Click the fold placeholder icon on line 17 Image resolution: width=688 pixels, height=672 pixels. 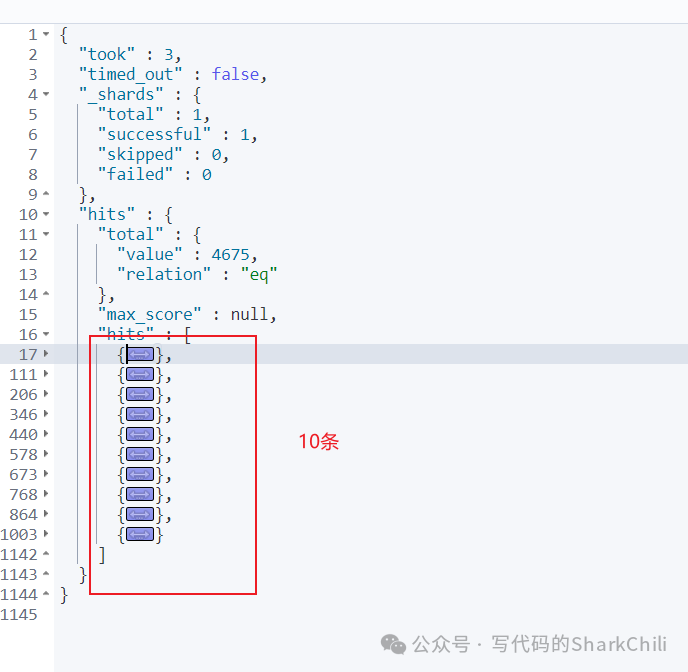140,354
